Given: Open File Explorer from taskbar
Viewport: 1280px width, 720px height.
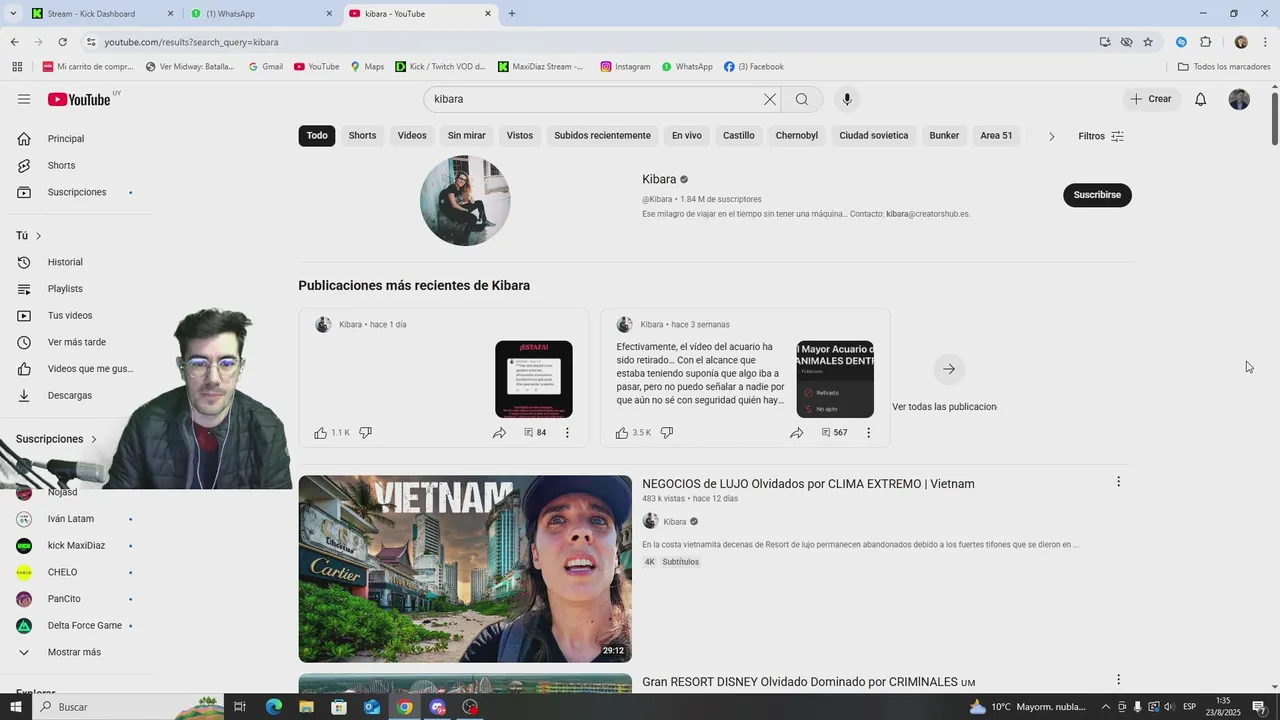Looking at the screenshot, I should coord(306,707).
